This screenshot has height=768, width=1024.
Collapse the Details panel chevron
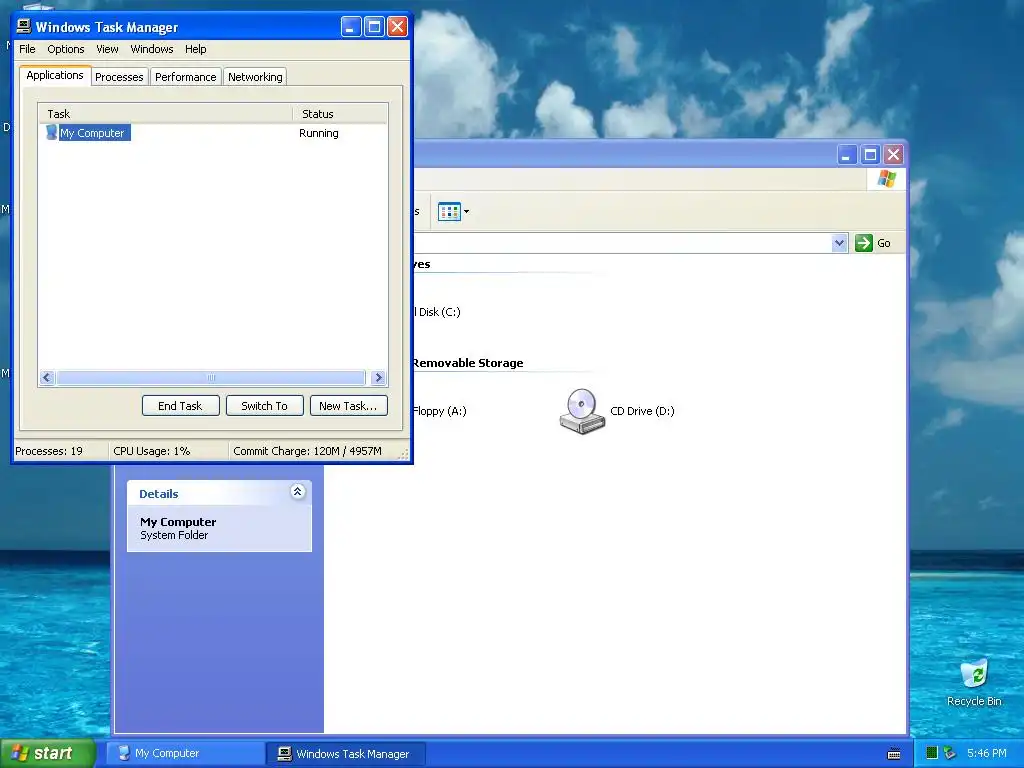tap(297, 492)
